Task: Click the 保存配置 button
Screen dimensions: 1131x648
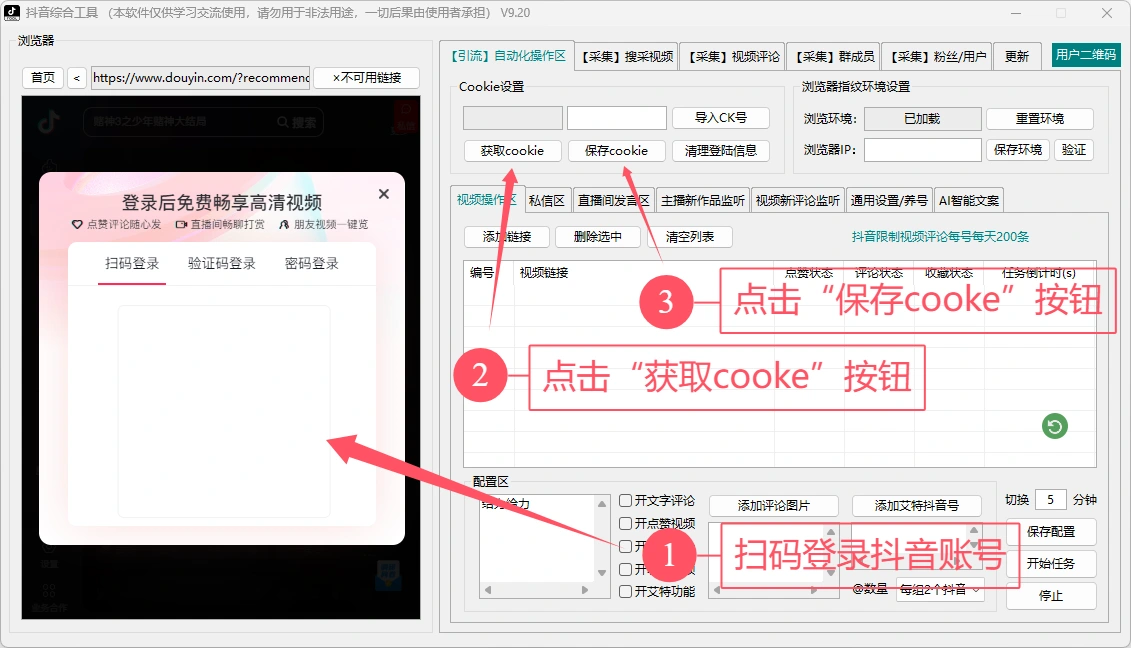Action: [x=1051, y=532]
